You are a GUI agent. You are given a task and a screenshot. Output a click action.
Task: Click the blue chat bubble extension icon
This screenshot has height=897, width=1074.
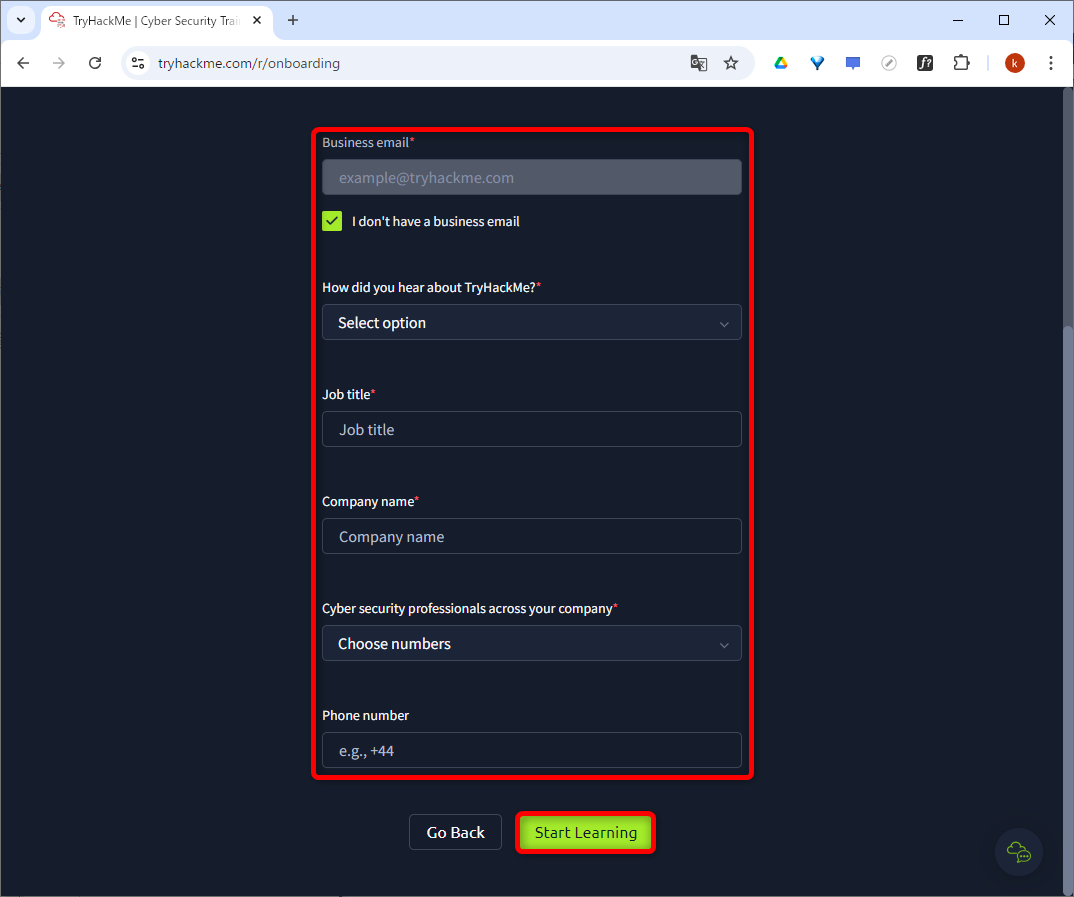(x=853, y=63)
